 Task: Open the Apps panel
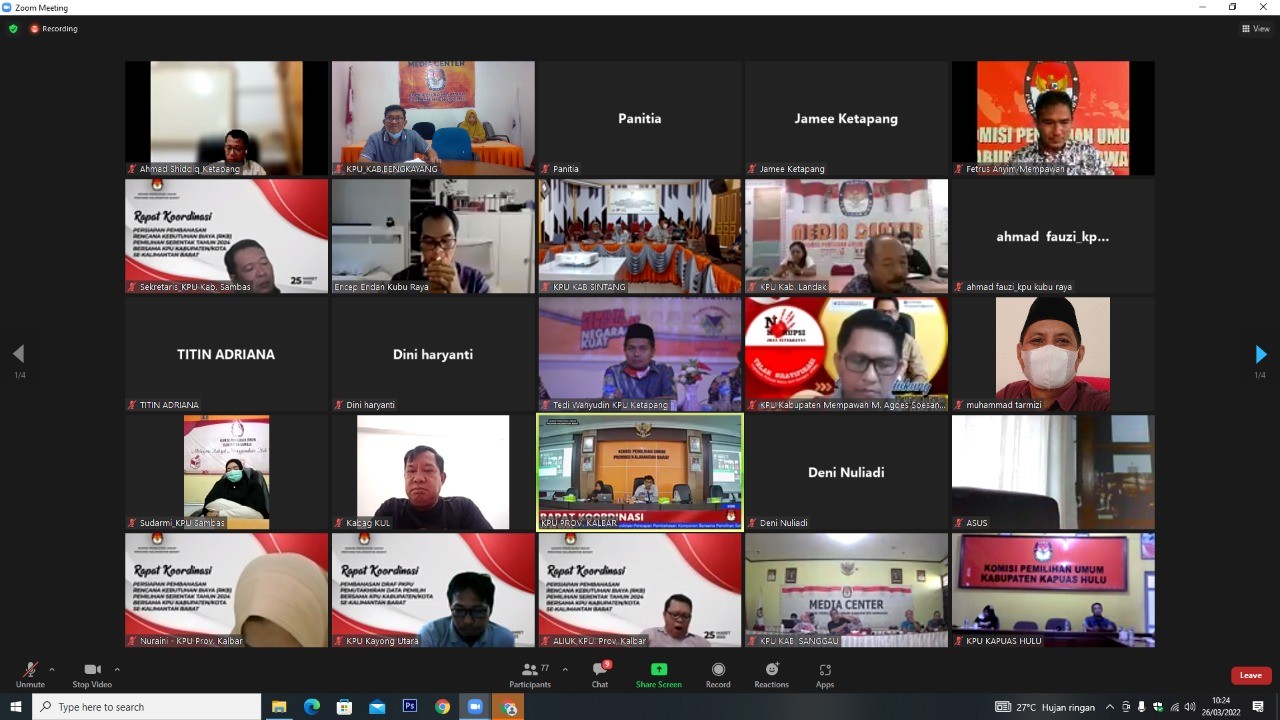pos(825,674)
